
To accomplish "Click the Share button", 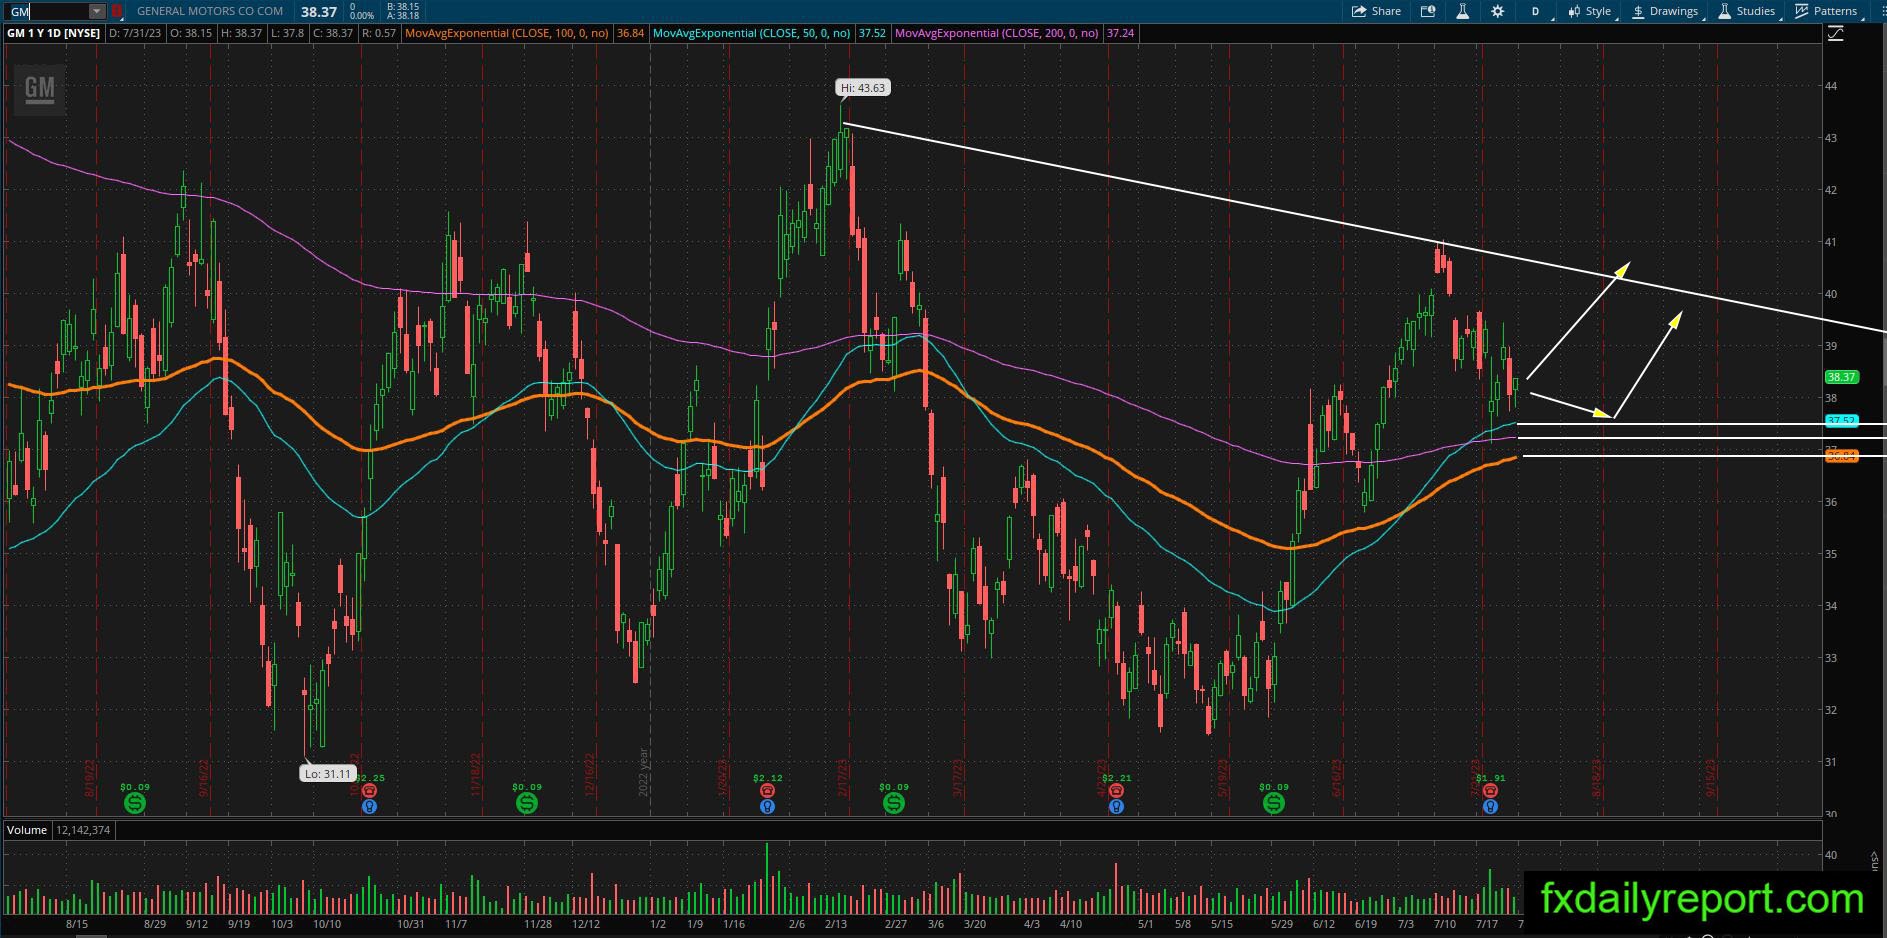I will [1376, 11].
